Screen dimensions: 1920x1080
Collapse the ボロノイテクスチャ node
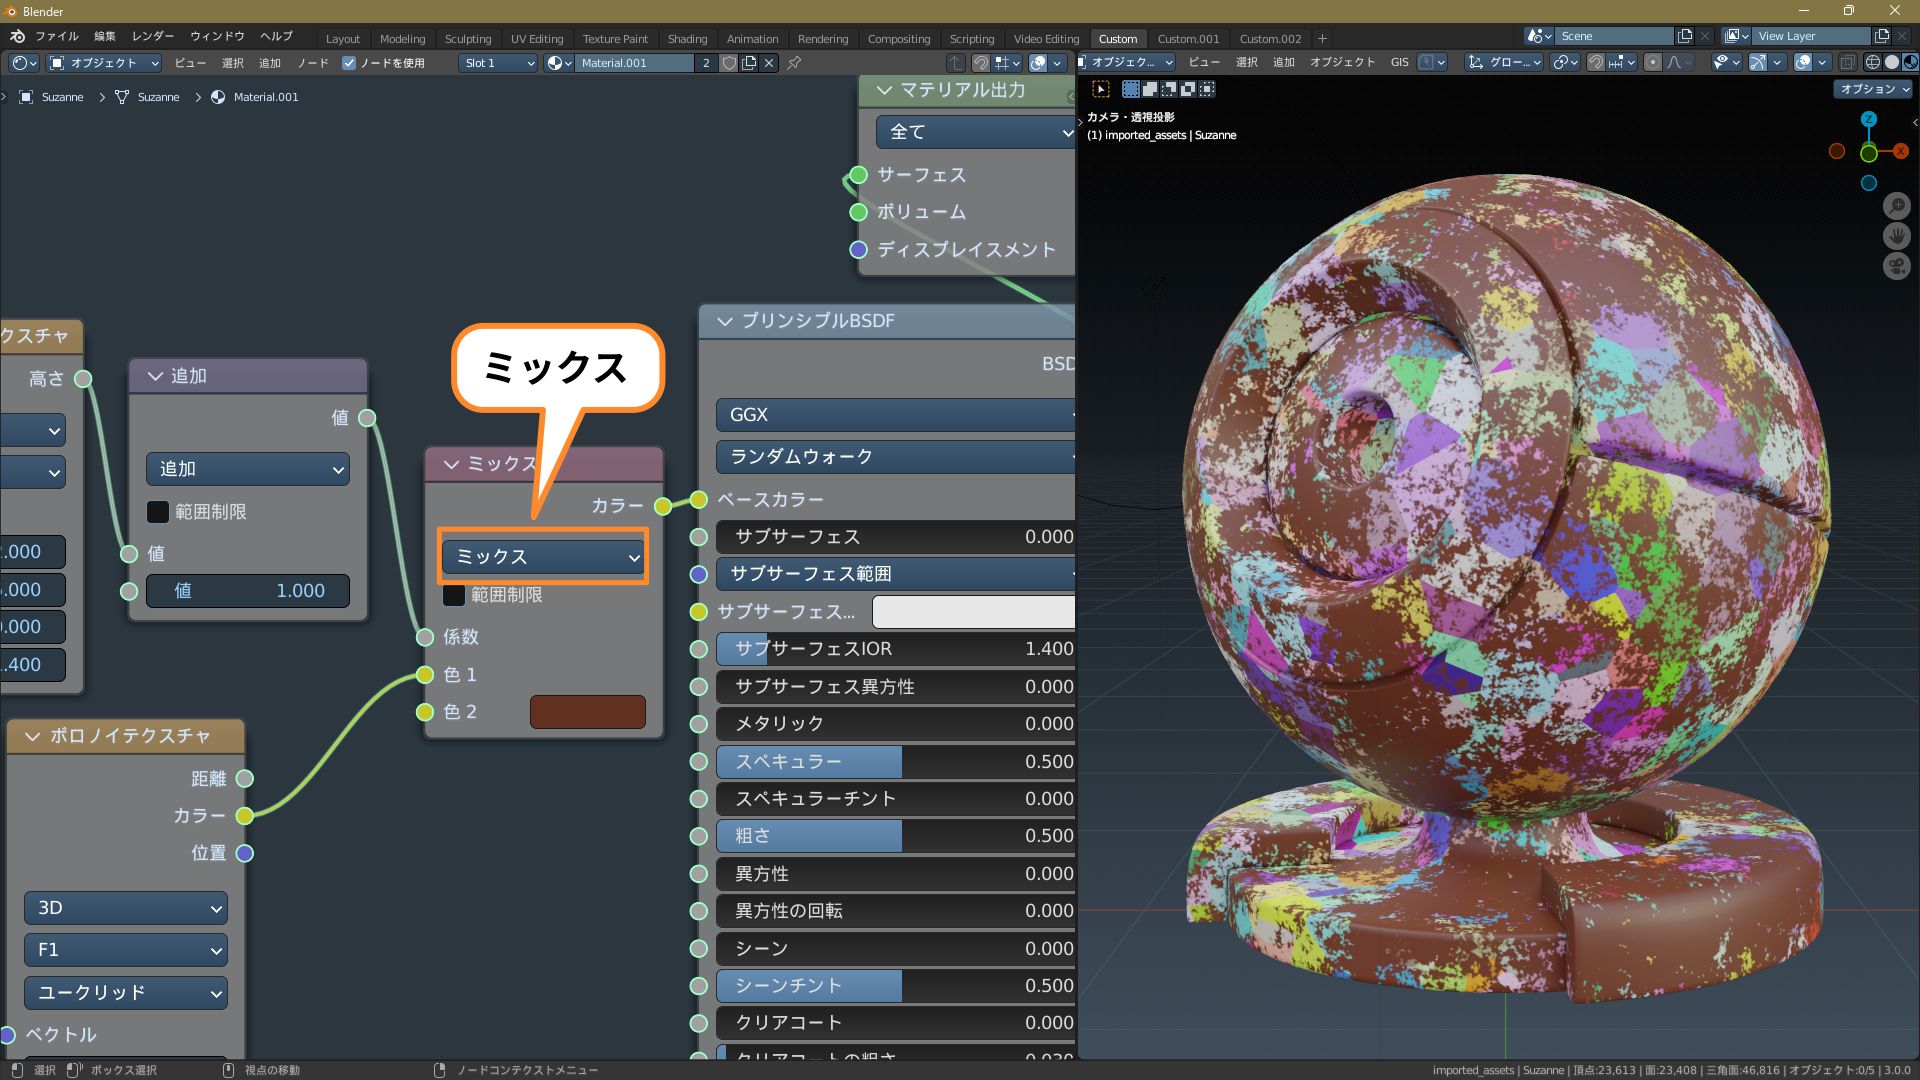(32, 737)
